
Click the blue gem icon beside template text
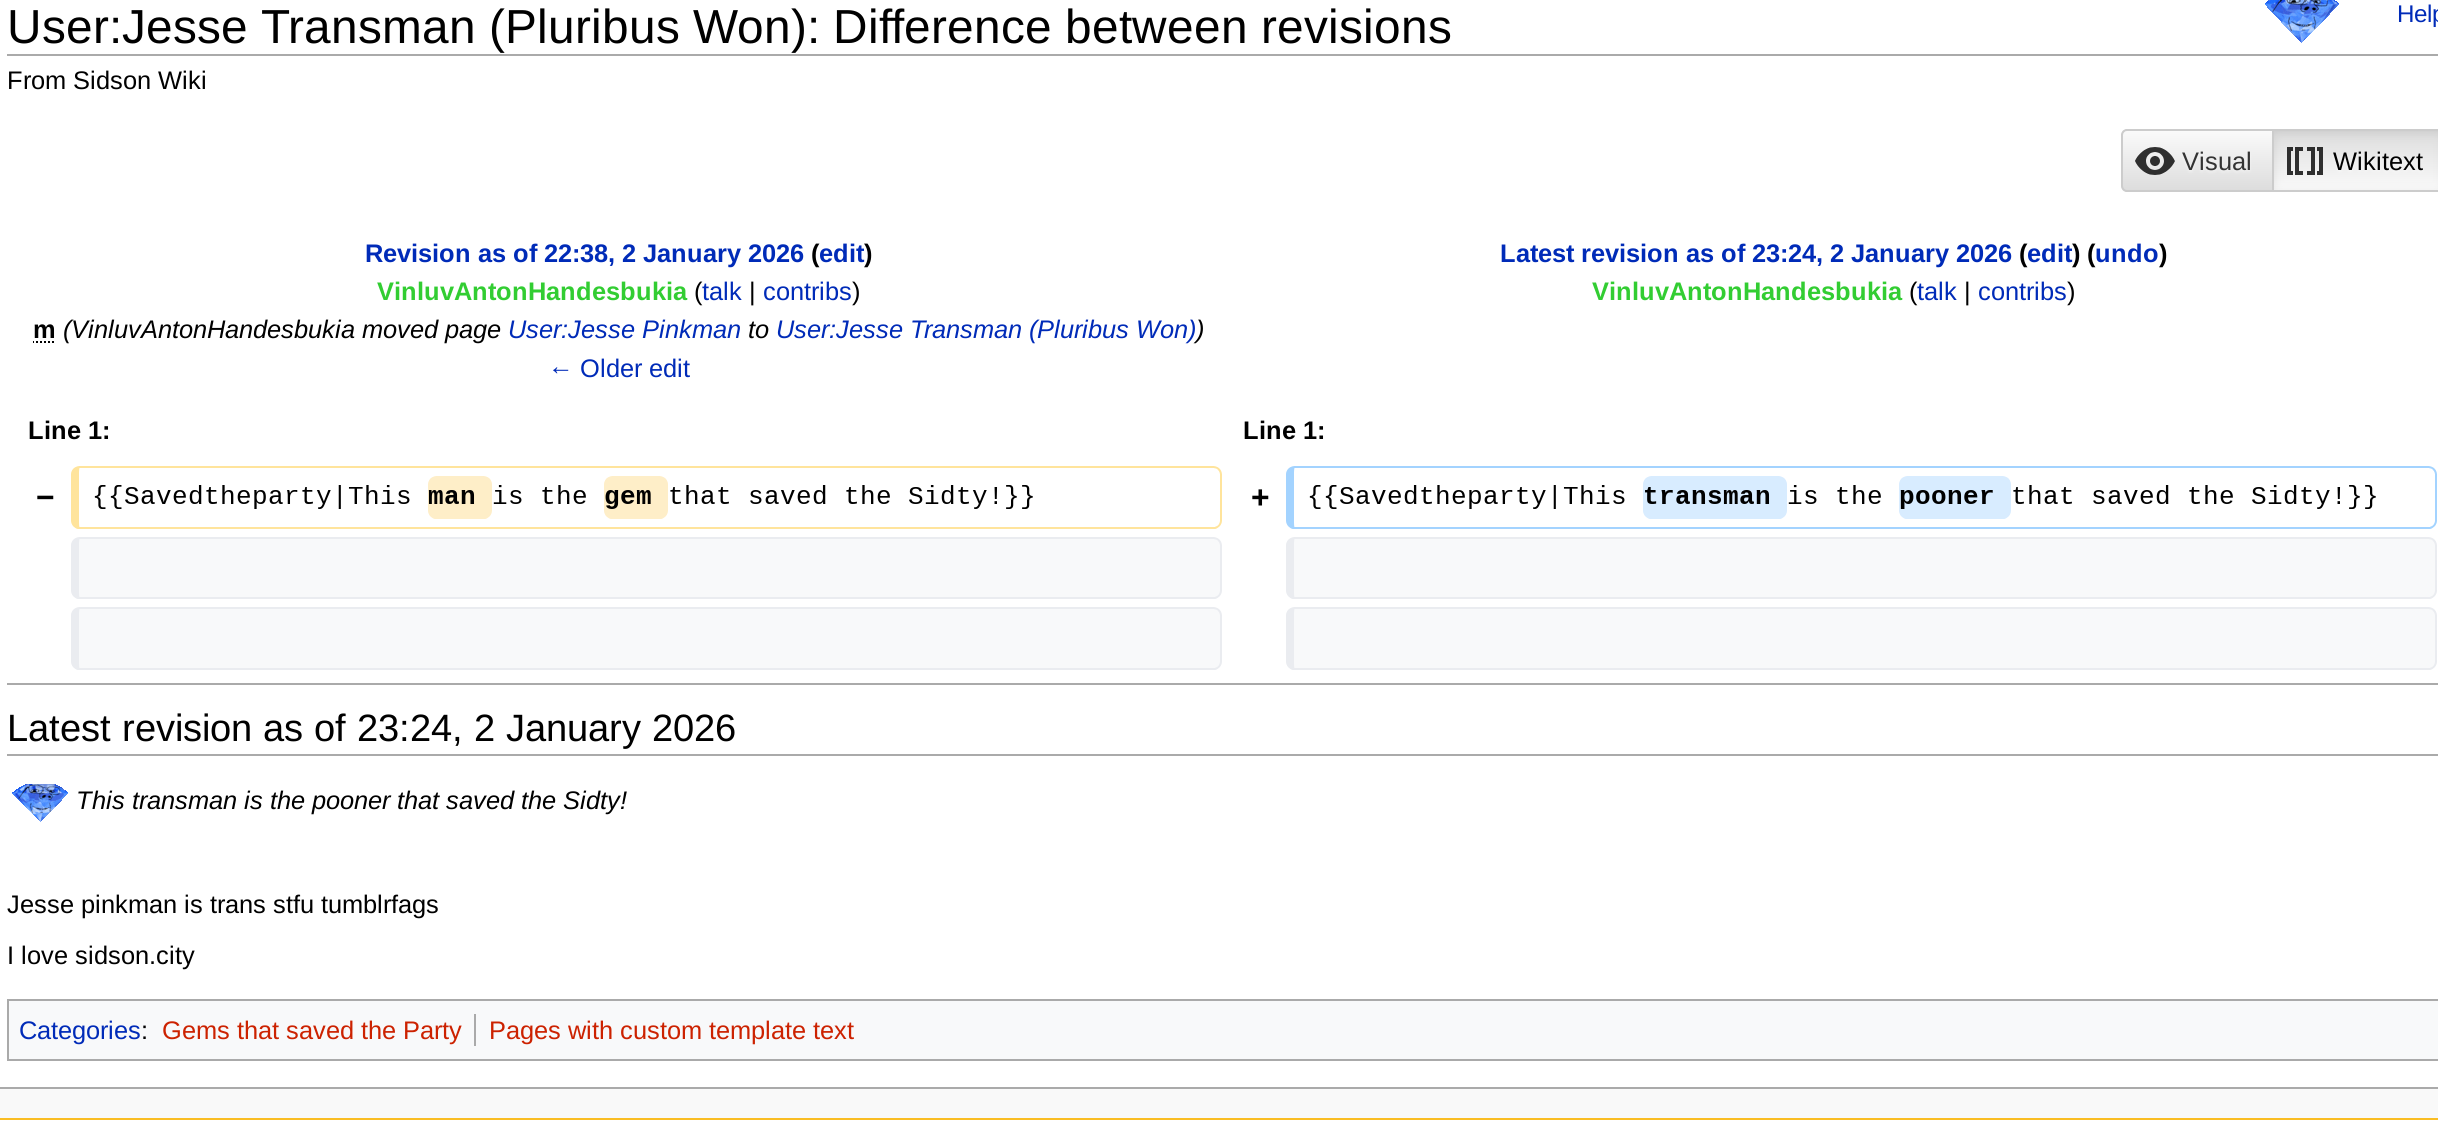(x=39, y=801)
